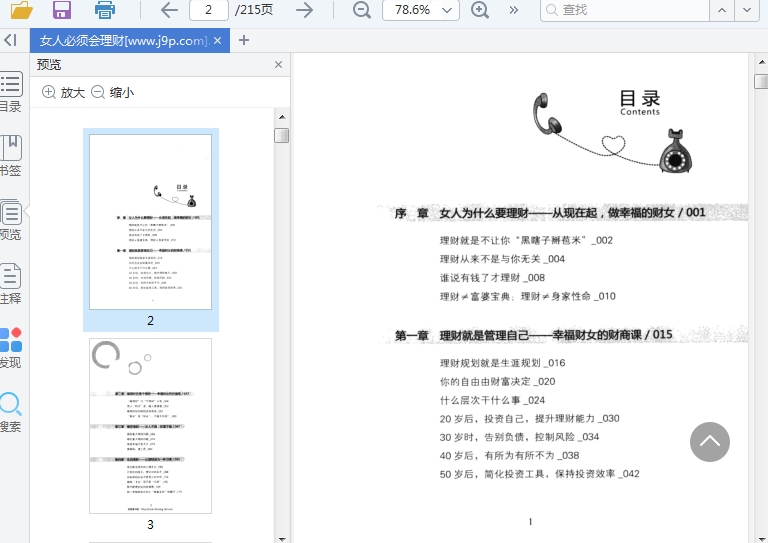Open the 发现 discover panel
The image size is (768, 543).
pos(11,348)
